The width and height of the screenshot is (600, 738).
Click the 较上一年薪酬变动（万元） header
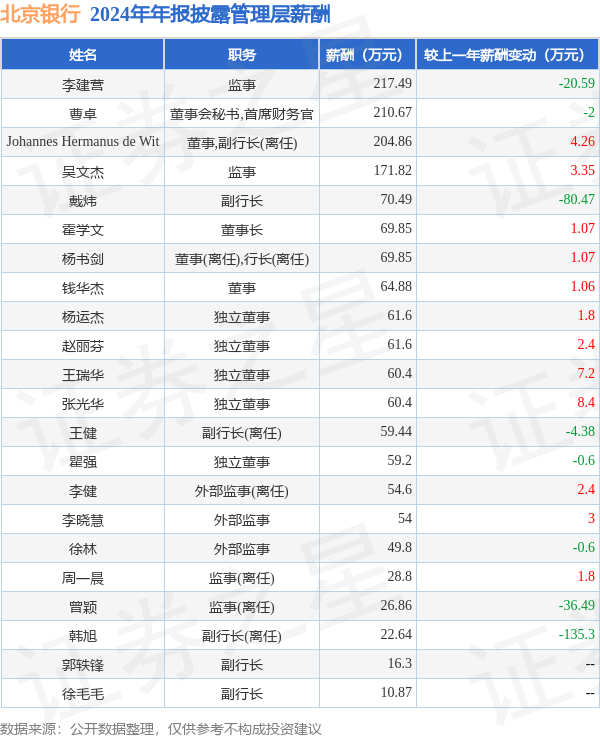(507, 55)
